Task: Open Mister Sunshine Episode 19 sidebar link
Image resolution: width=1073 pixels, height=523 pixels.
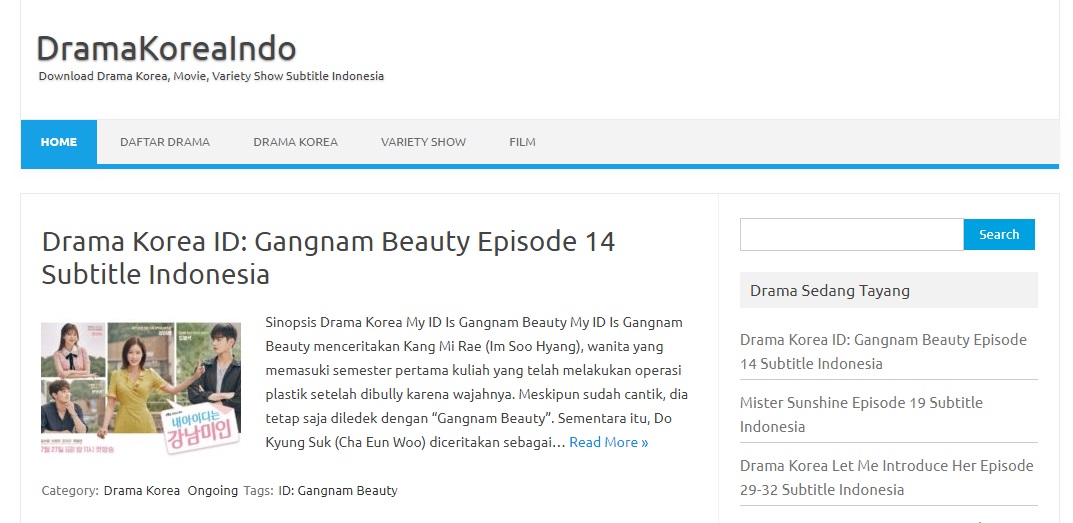Action: click(x=861, y=415)
